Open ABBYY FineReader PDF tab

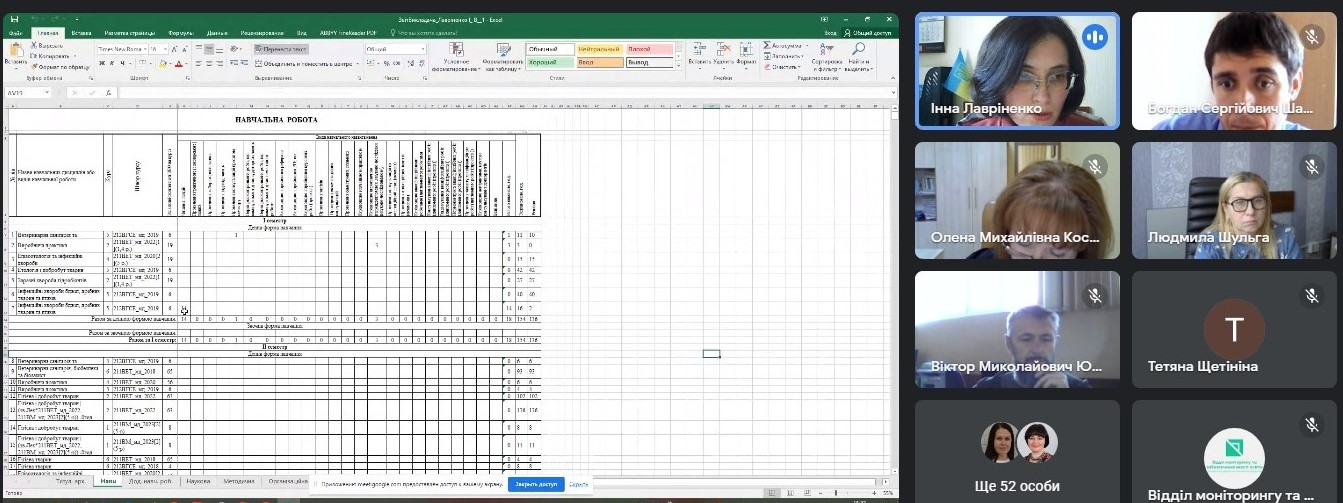(x=348, y=33)
